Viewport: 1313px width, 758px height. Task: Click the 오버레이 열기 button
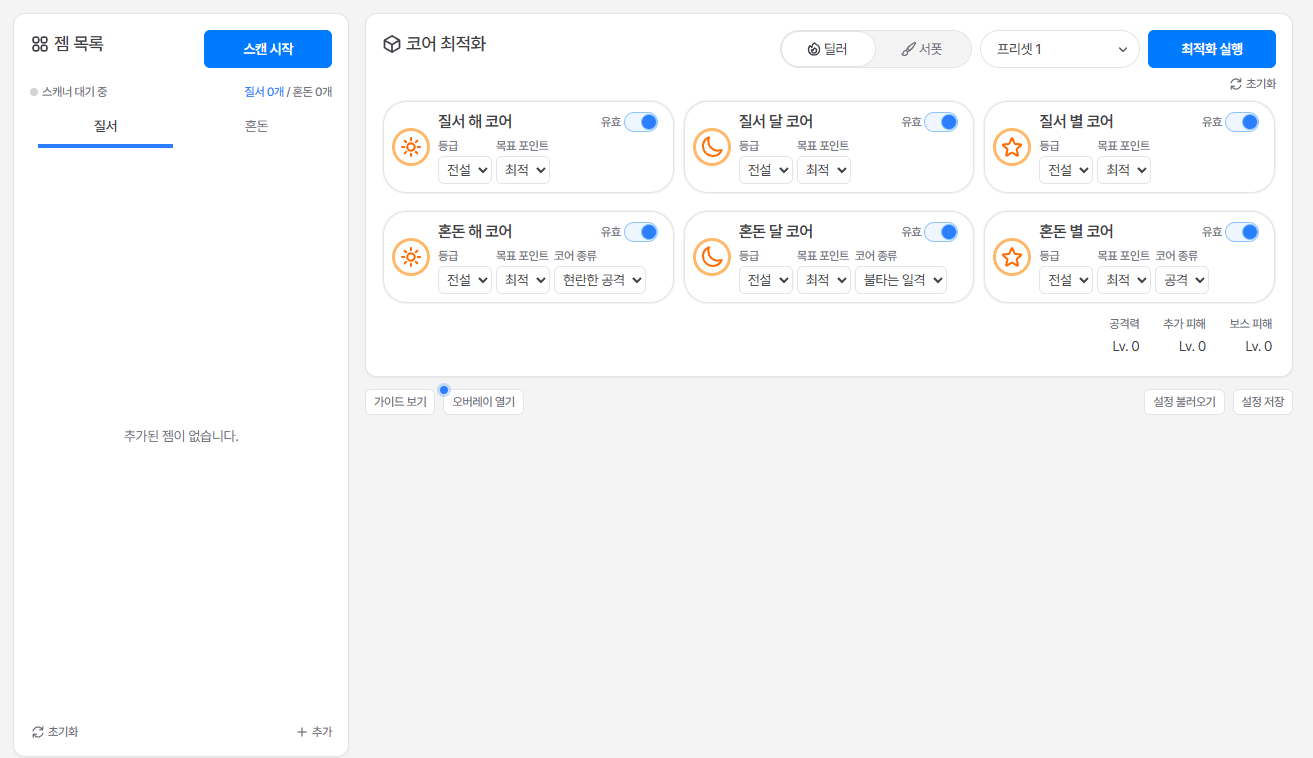point(484,402)
